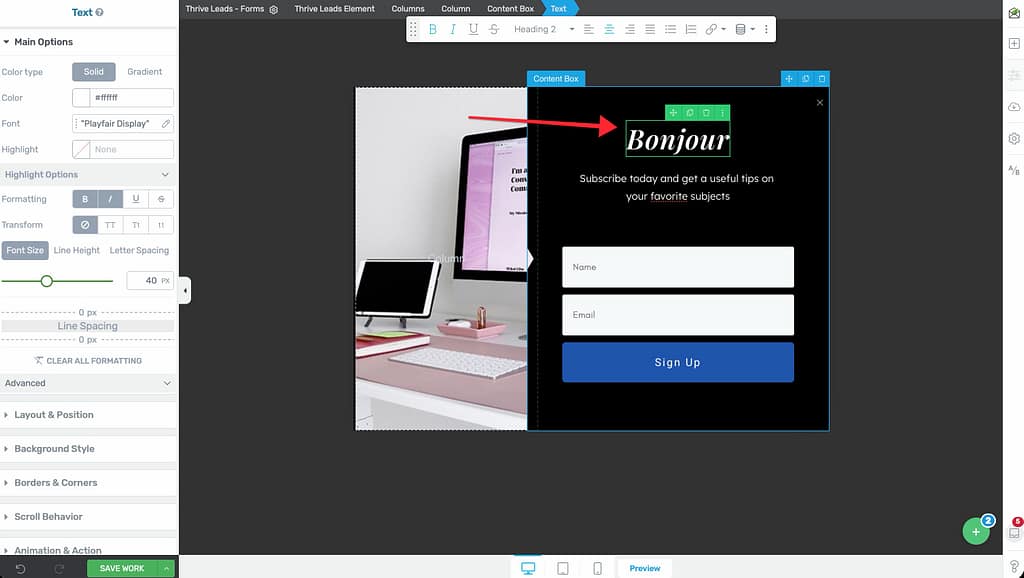1024x578 pixels.
Task: Click the green plus add element button
Action: 976,532
